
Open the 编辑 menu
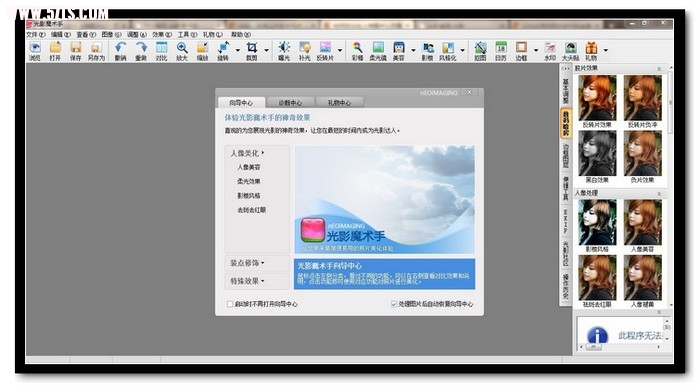(x=61, y=34)
